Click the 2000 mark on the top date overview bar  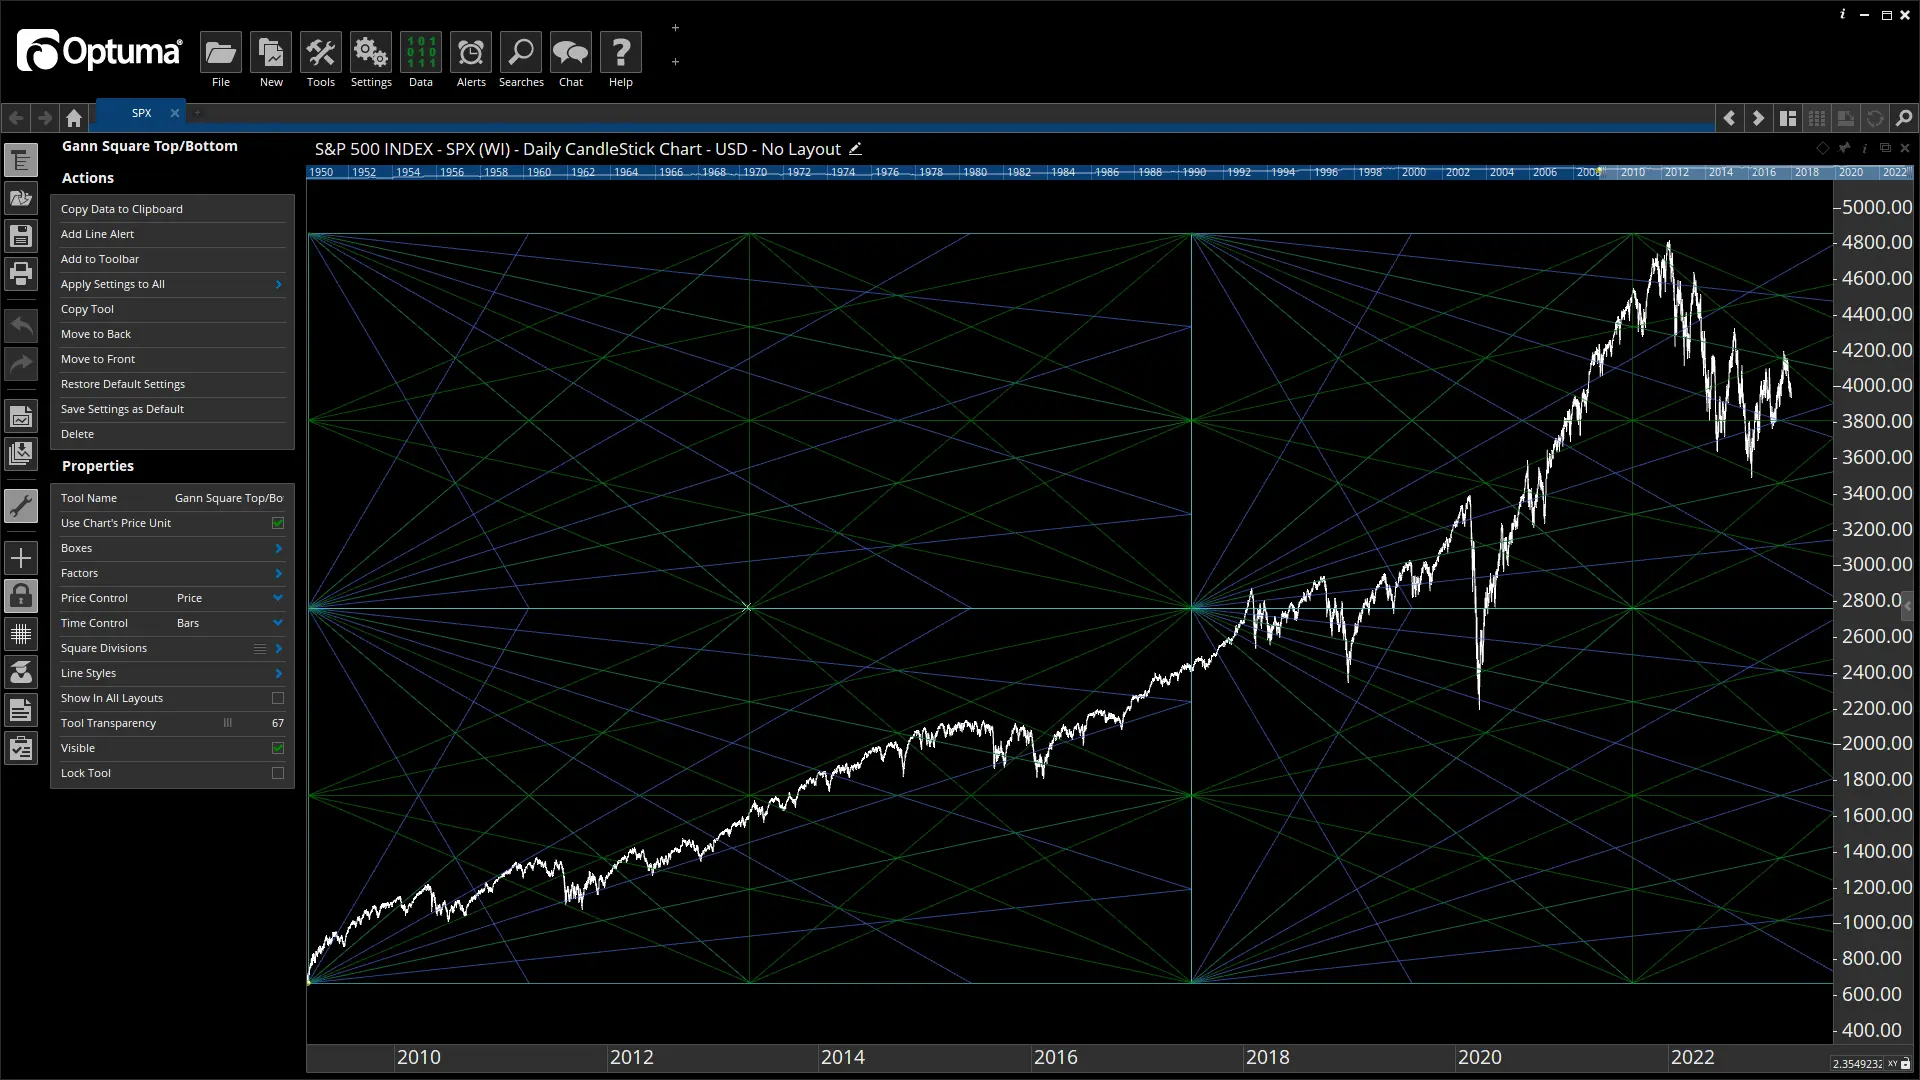click(1413, 172)
